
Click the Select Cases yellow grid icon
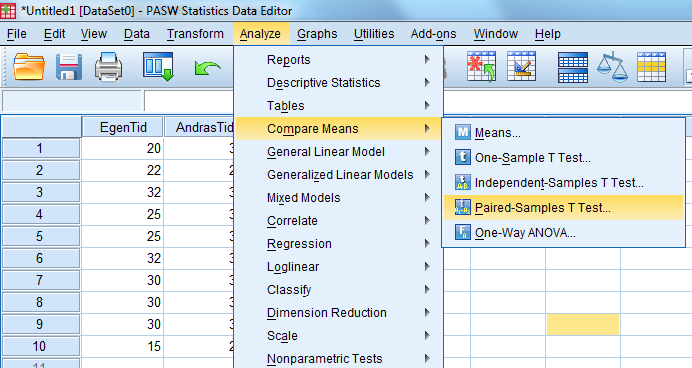651,67
